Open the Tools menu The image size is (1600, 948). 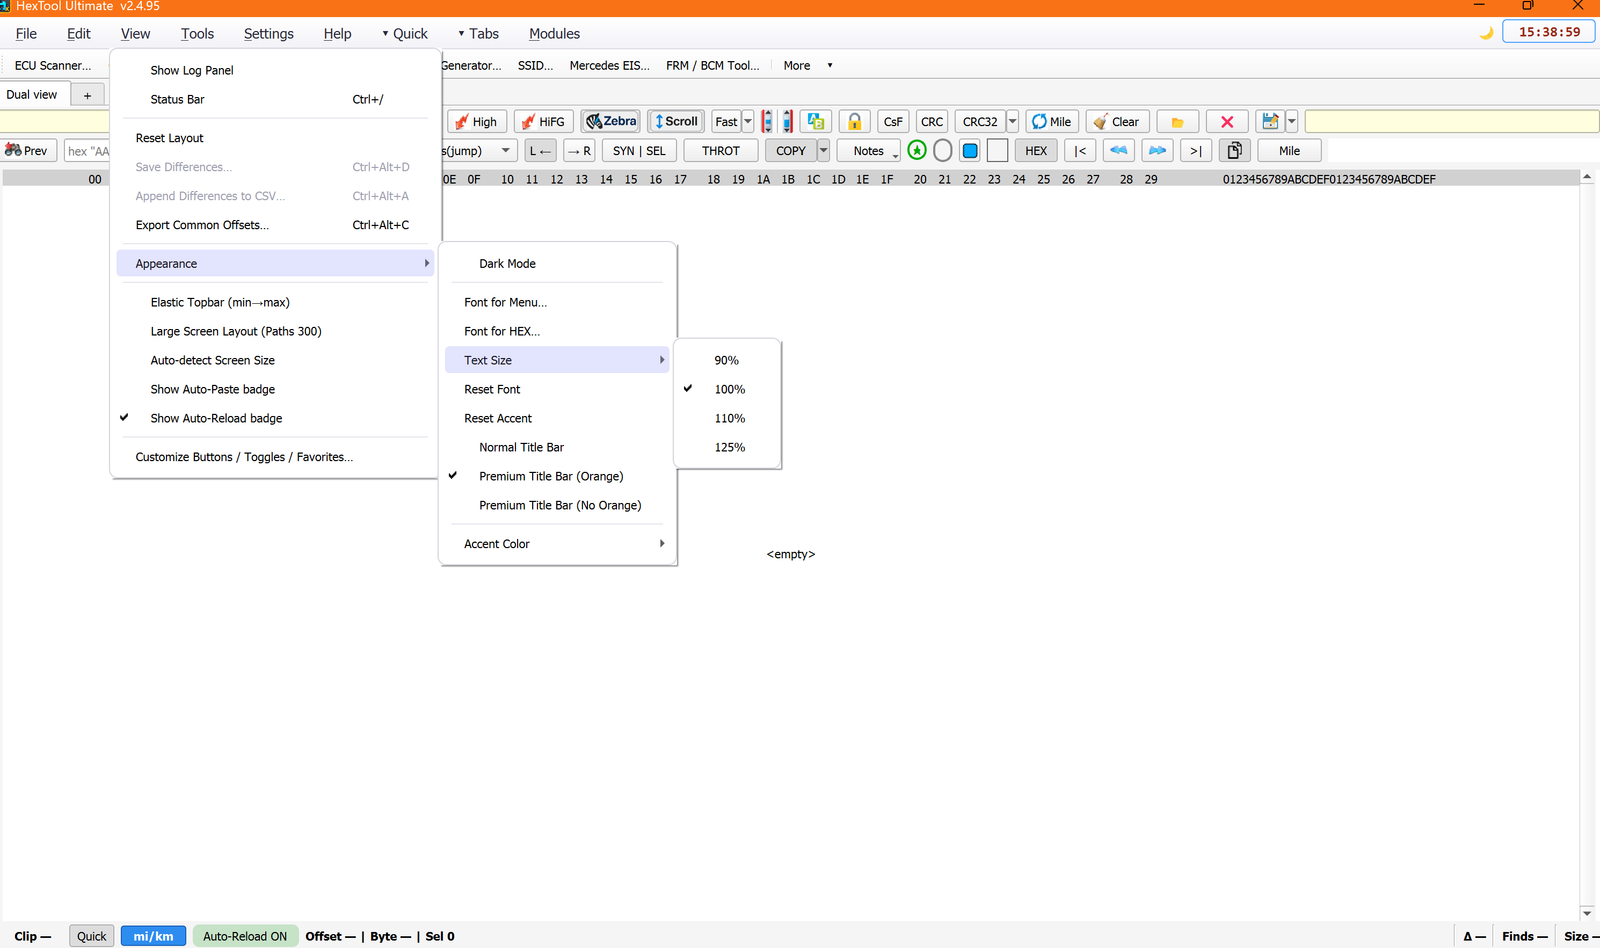197,33
